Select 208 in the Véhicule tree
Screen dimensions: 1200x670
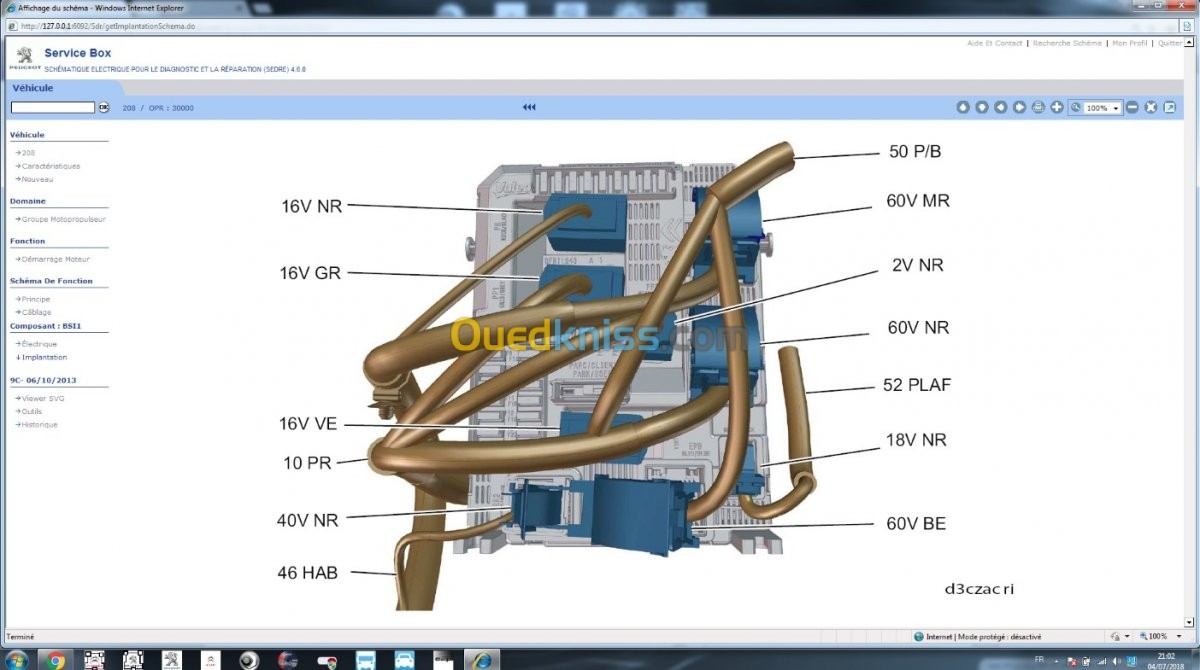point(28,153)
